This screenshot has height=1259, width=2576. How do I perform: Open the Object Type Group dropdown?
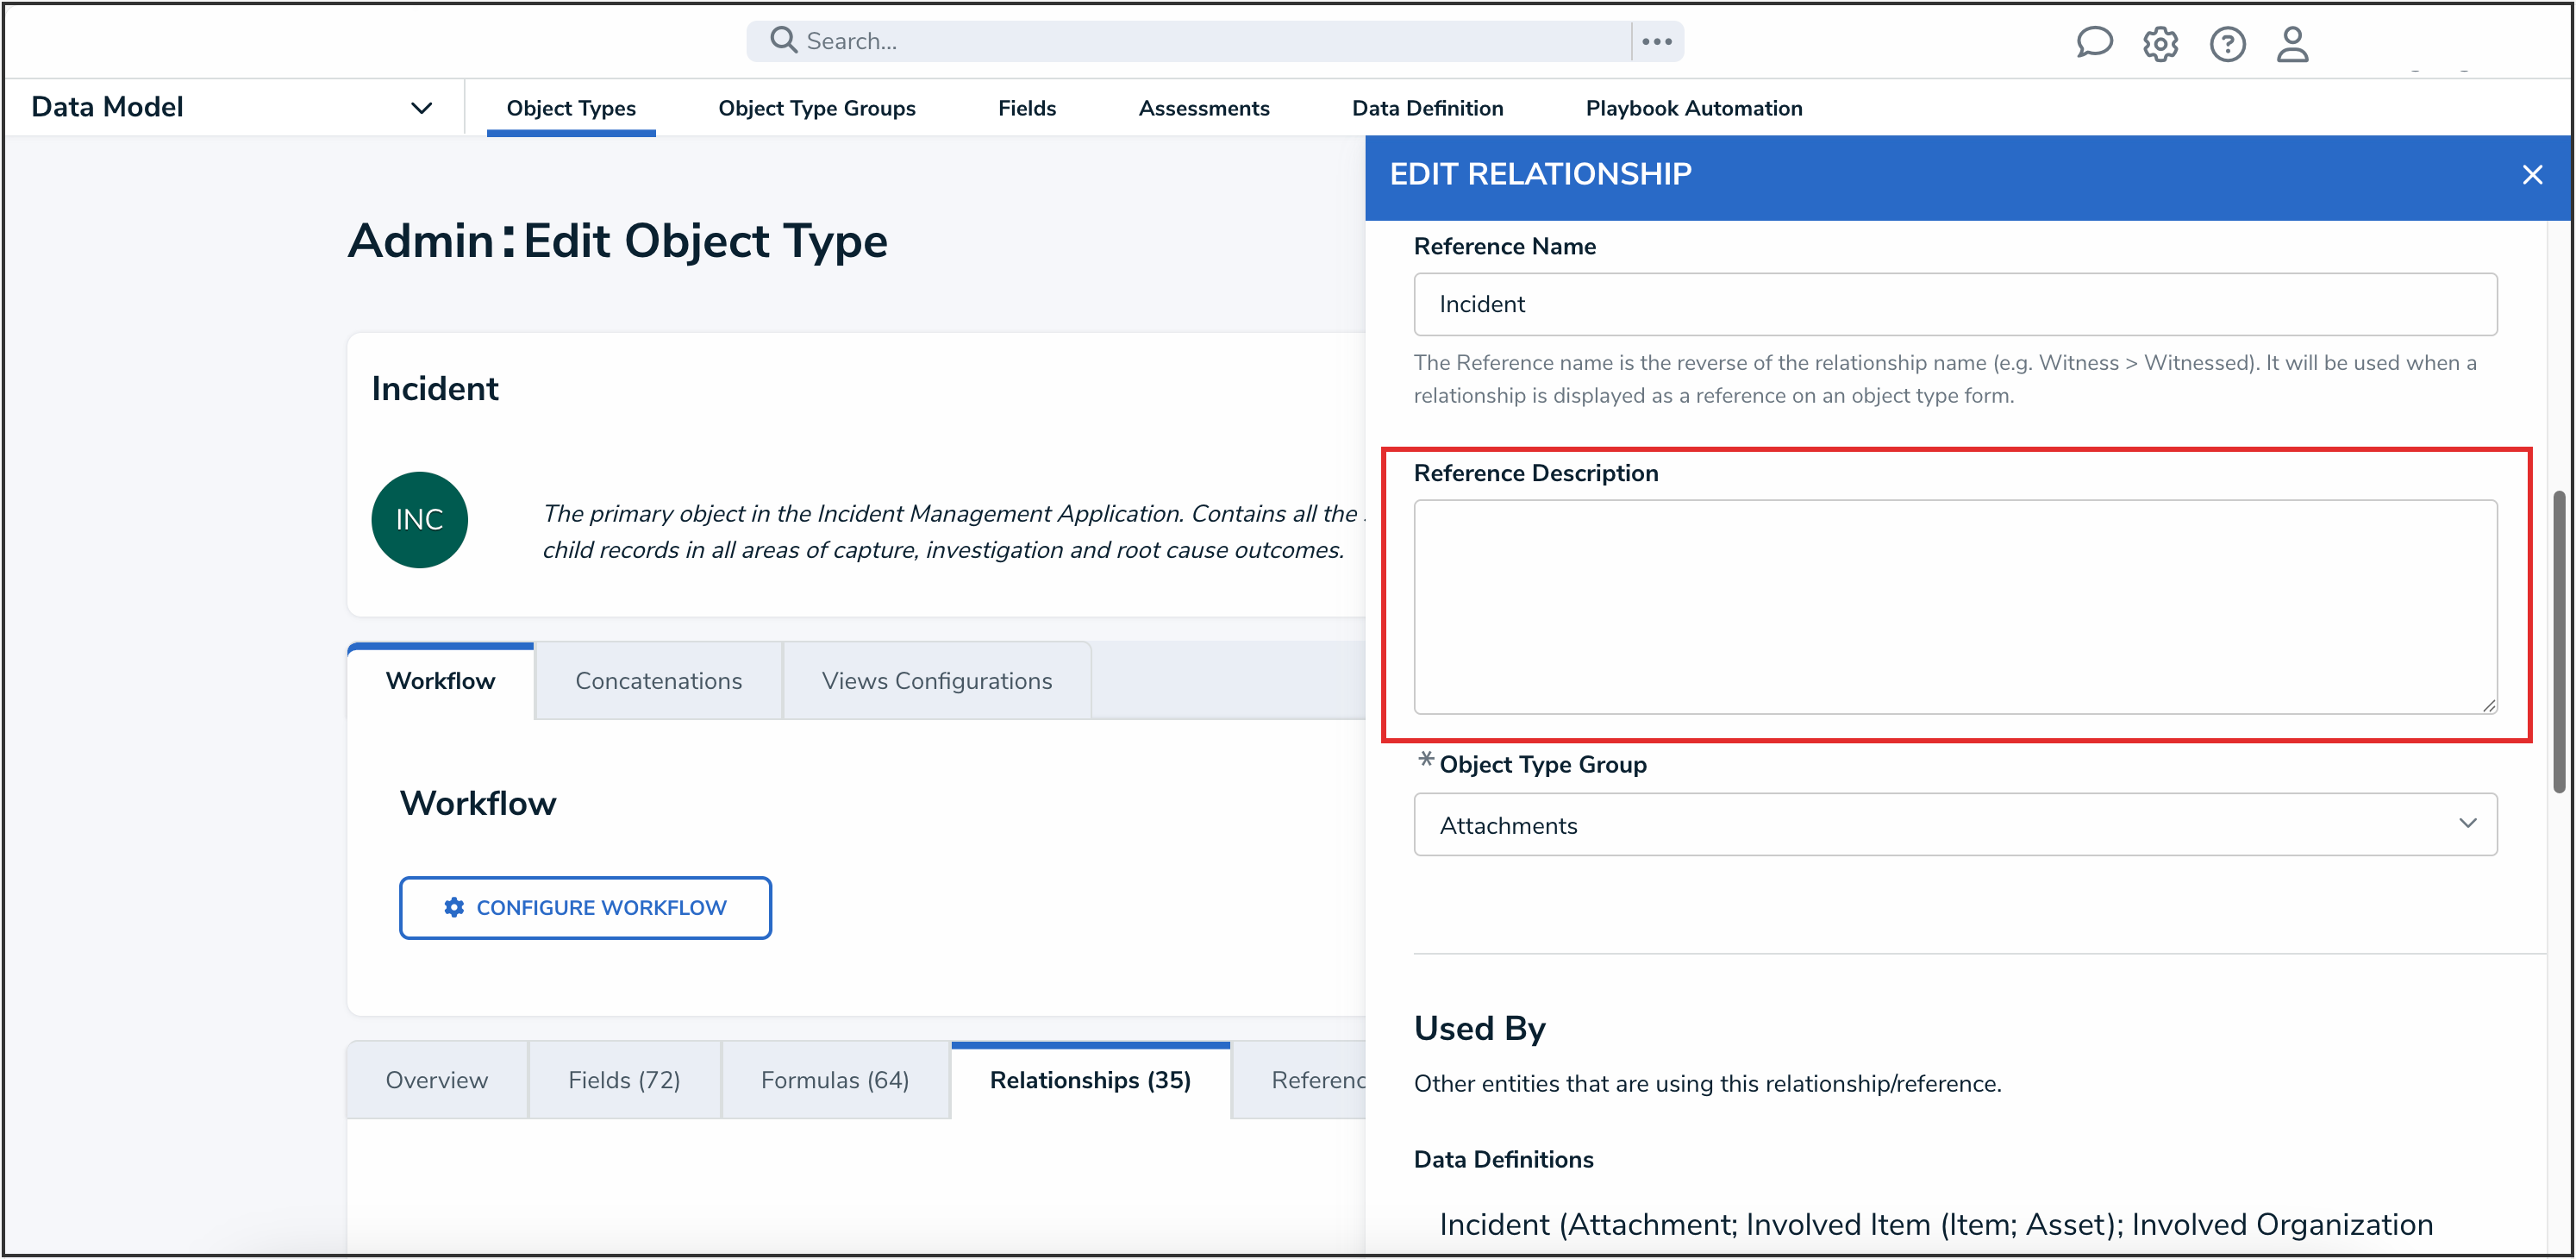point(1955,824)
